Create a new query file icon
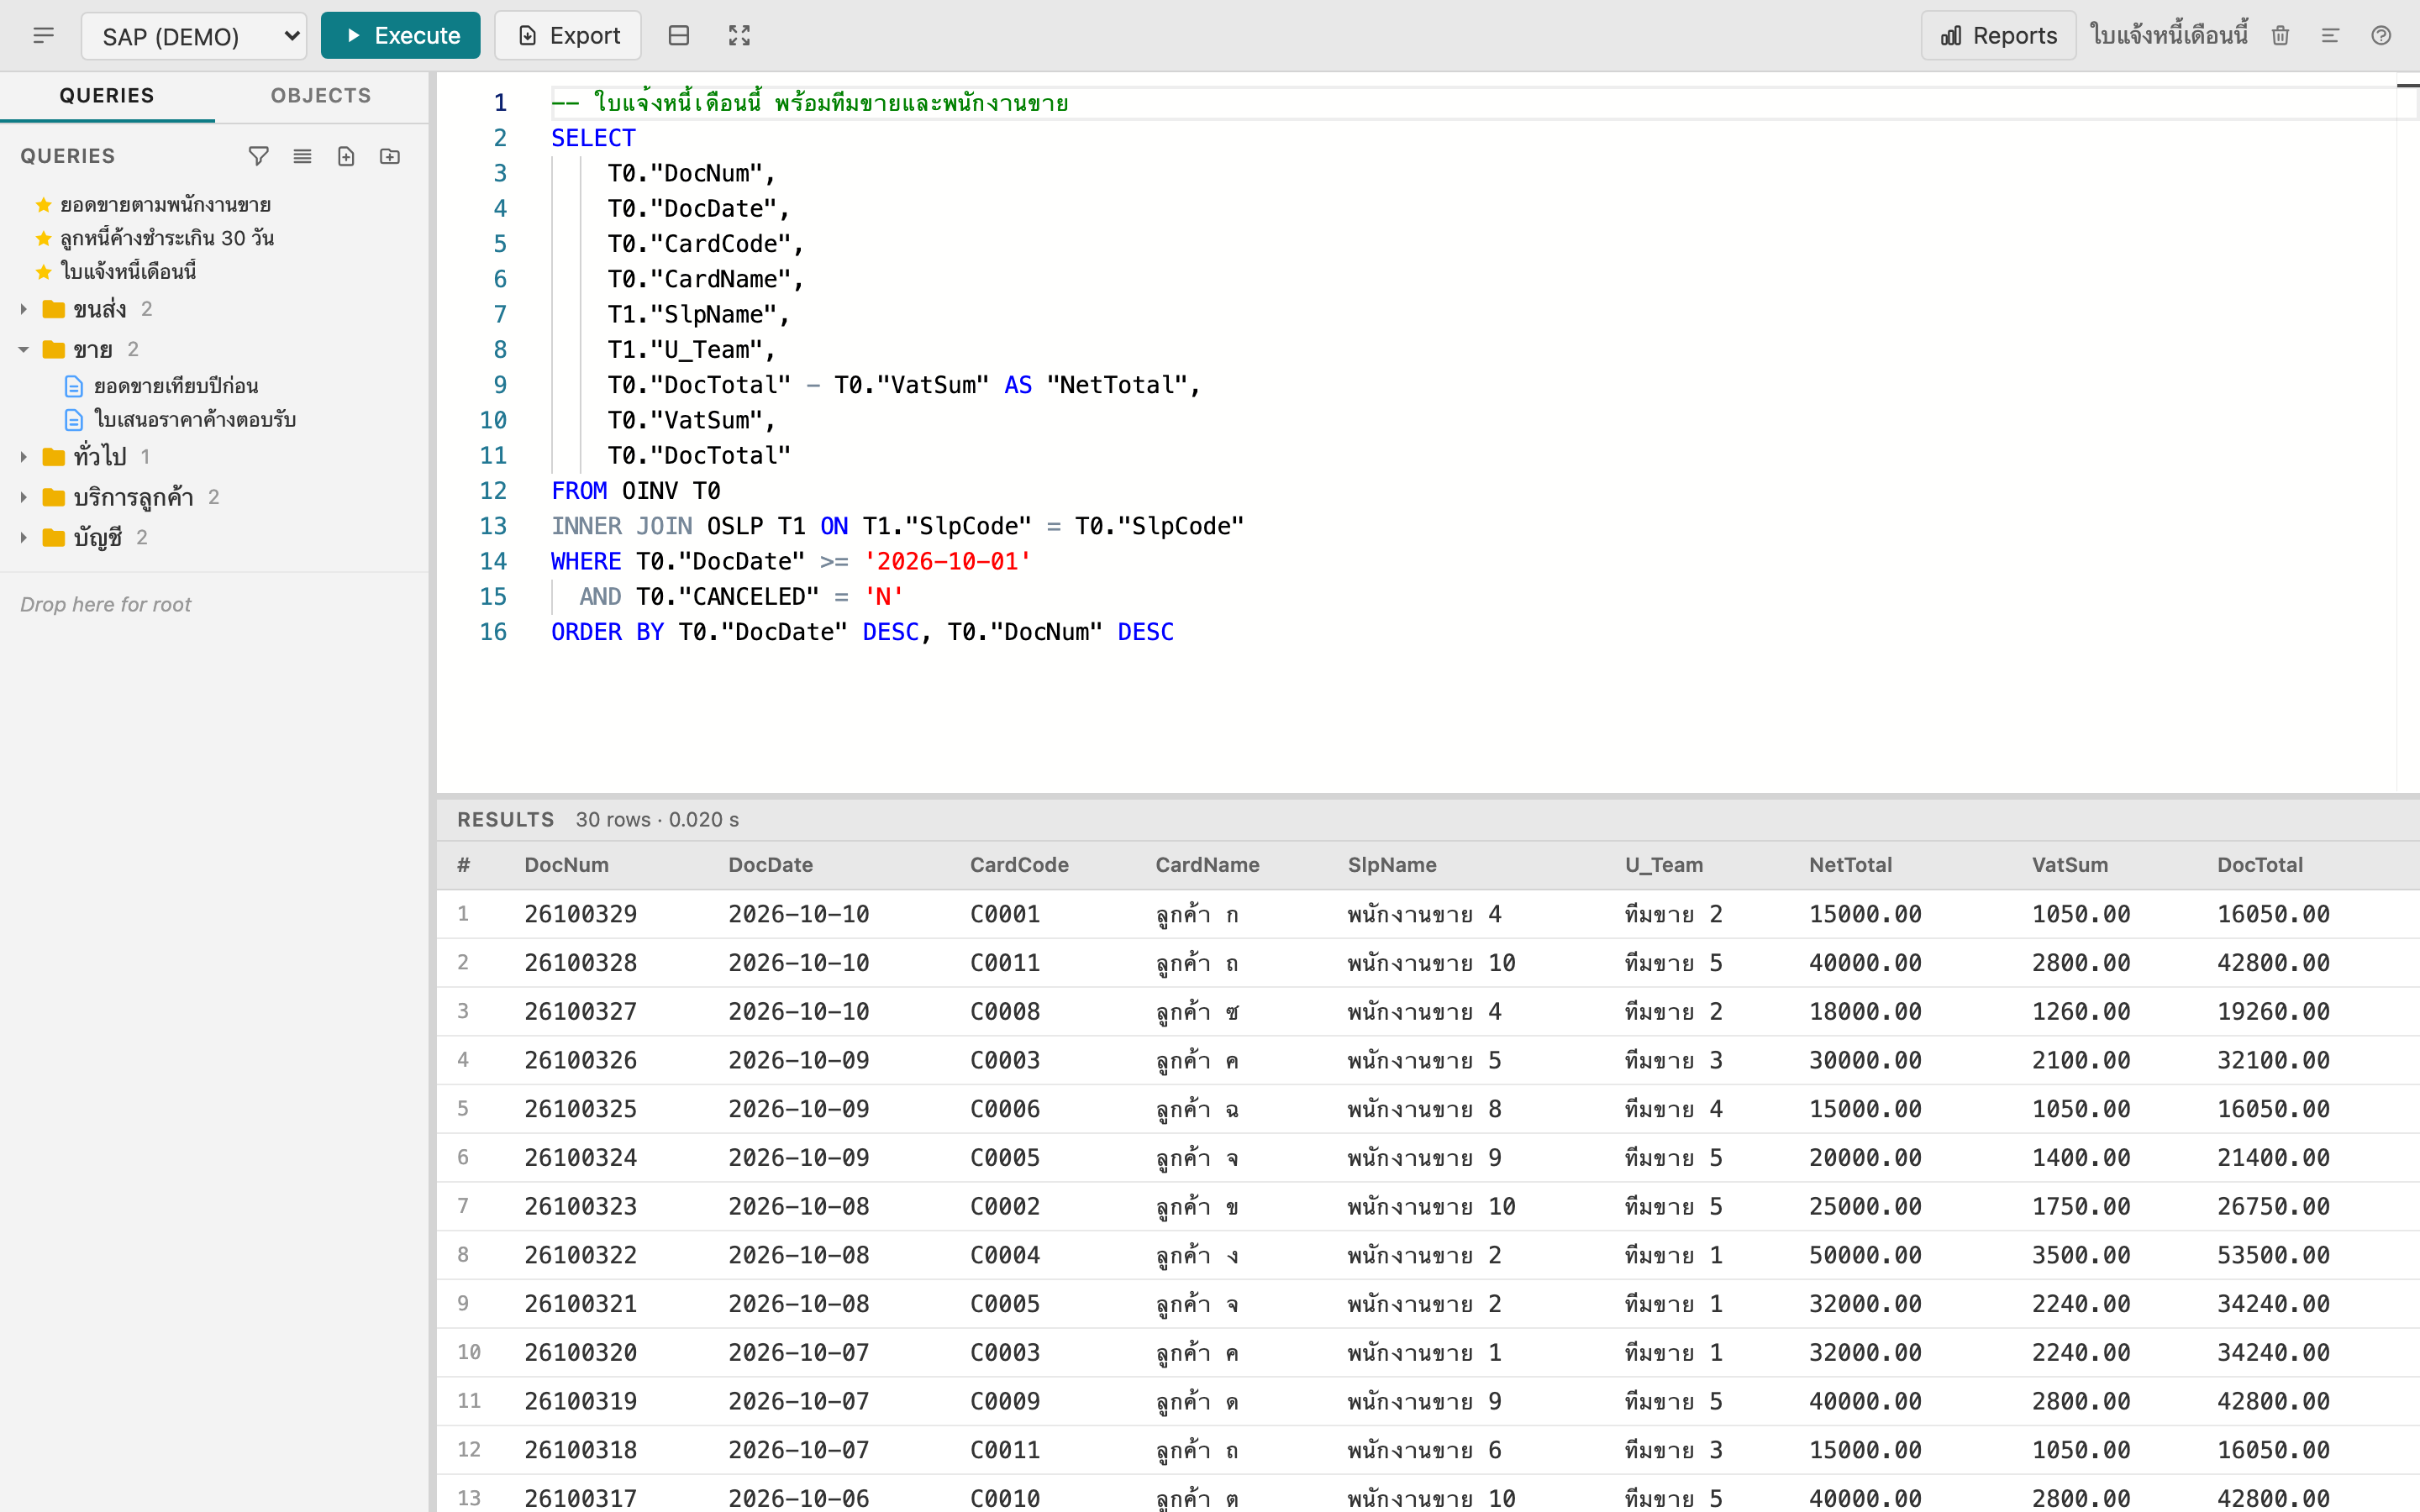 point(346,156)
